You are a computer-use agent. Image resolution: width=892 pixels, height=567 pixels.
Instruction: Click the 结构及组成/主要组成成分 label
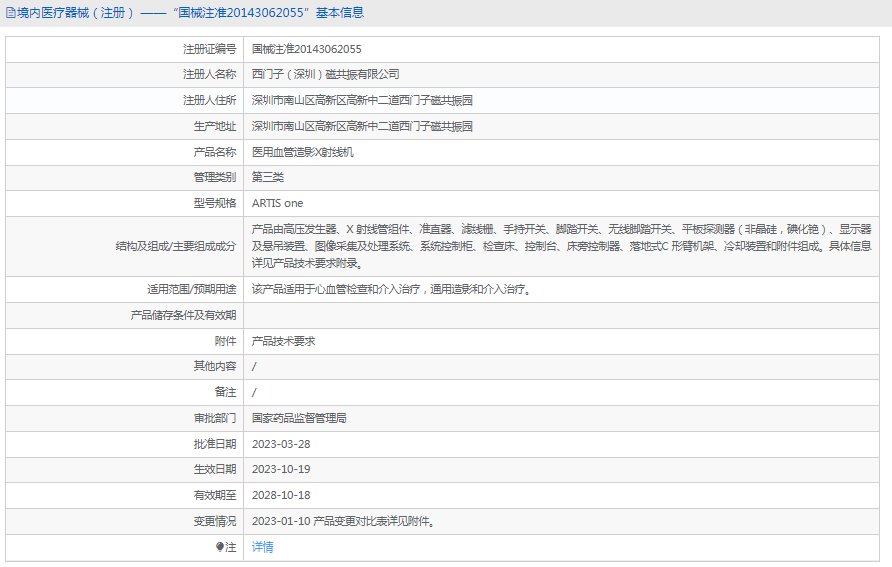(x=176, y=246)
